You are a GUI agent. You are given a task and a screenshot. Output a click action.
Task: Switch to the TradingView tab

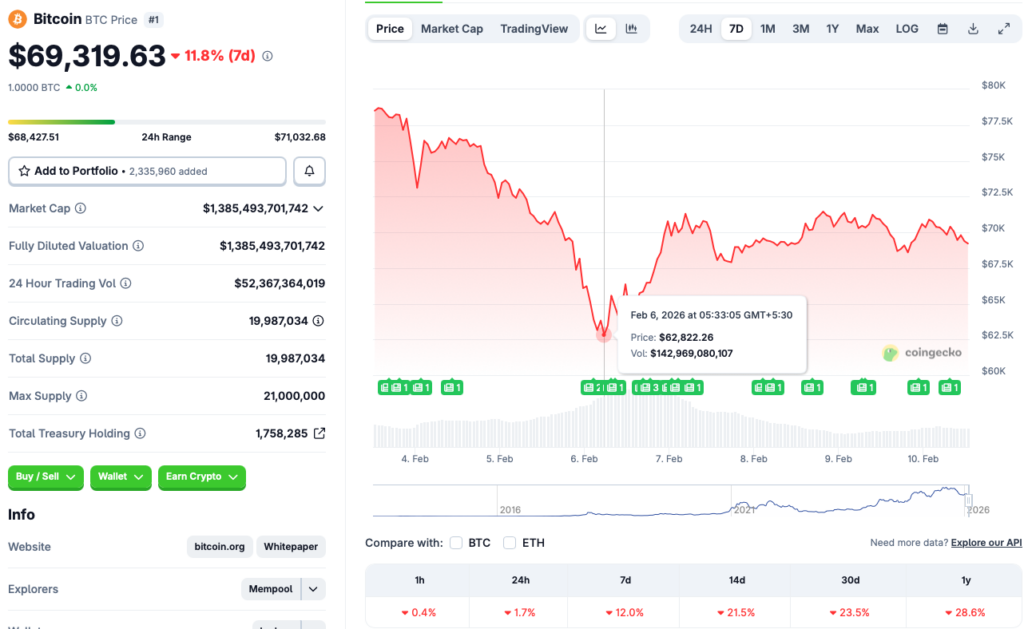tap(534, 29)
